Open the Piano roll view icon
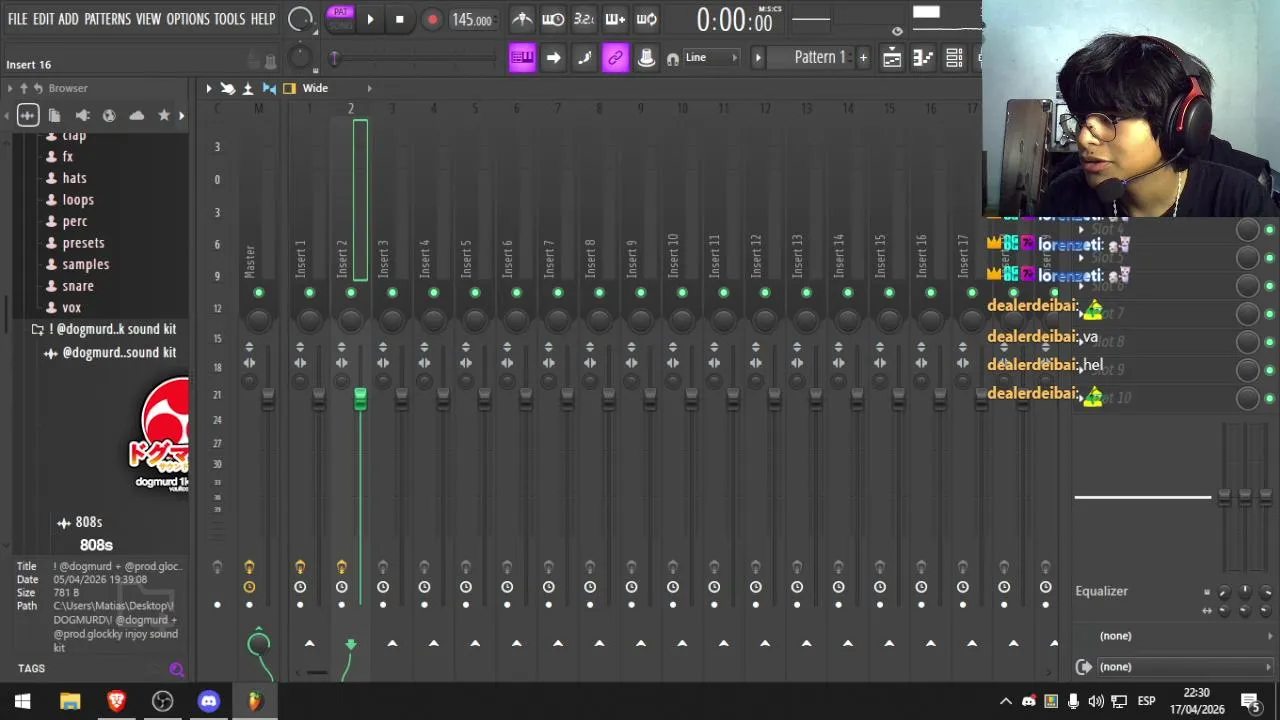 (x=923, y=58)
